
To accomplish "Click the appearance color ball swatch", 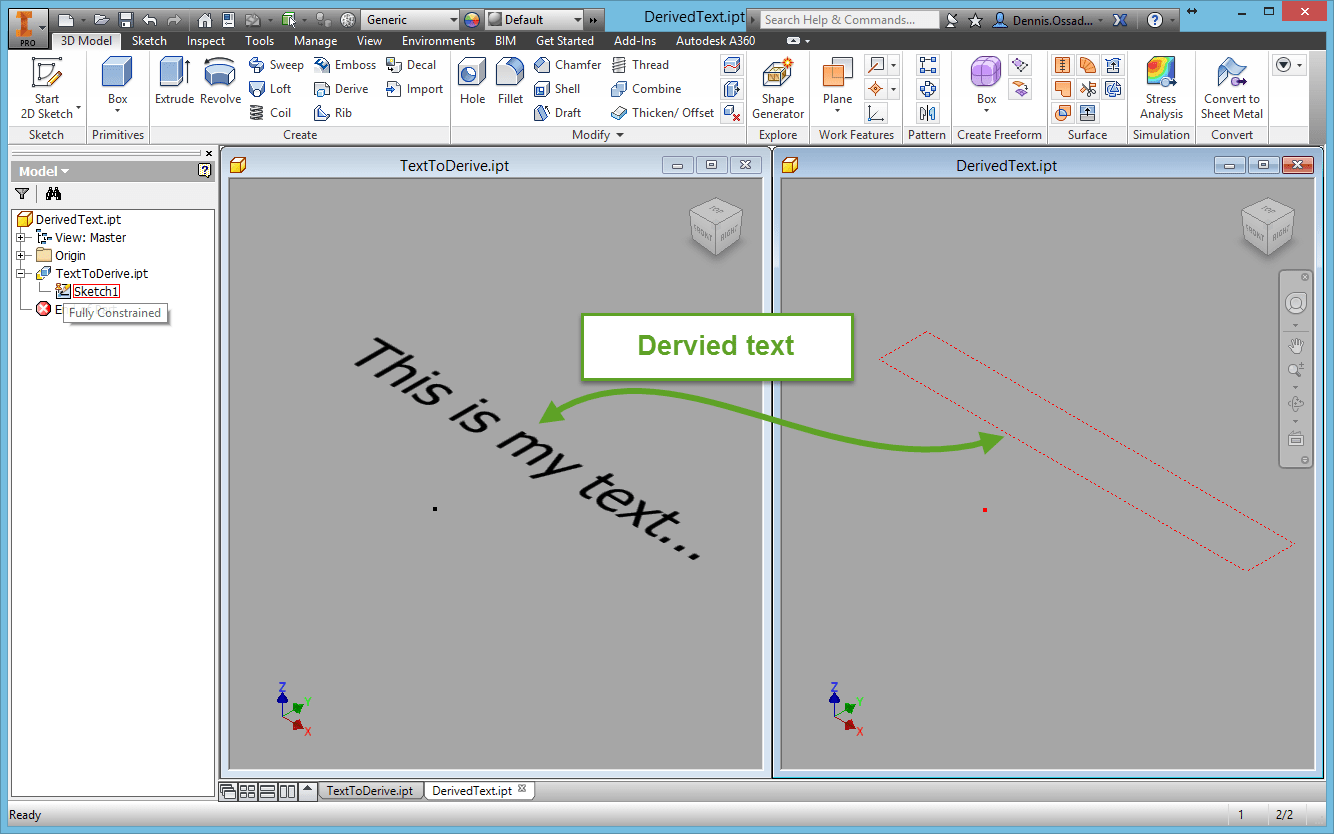I will click(x=471, y=18).
